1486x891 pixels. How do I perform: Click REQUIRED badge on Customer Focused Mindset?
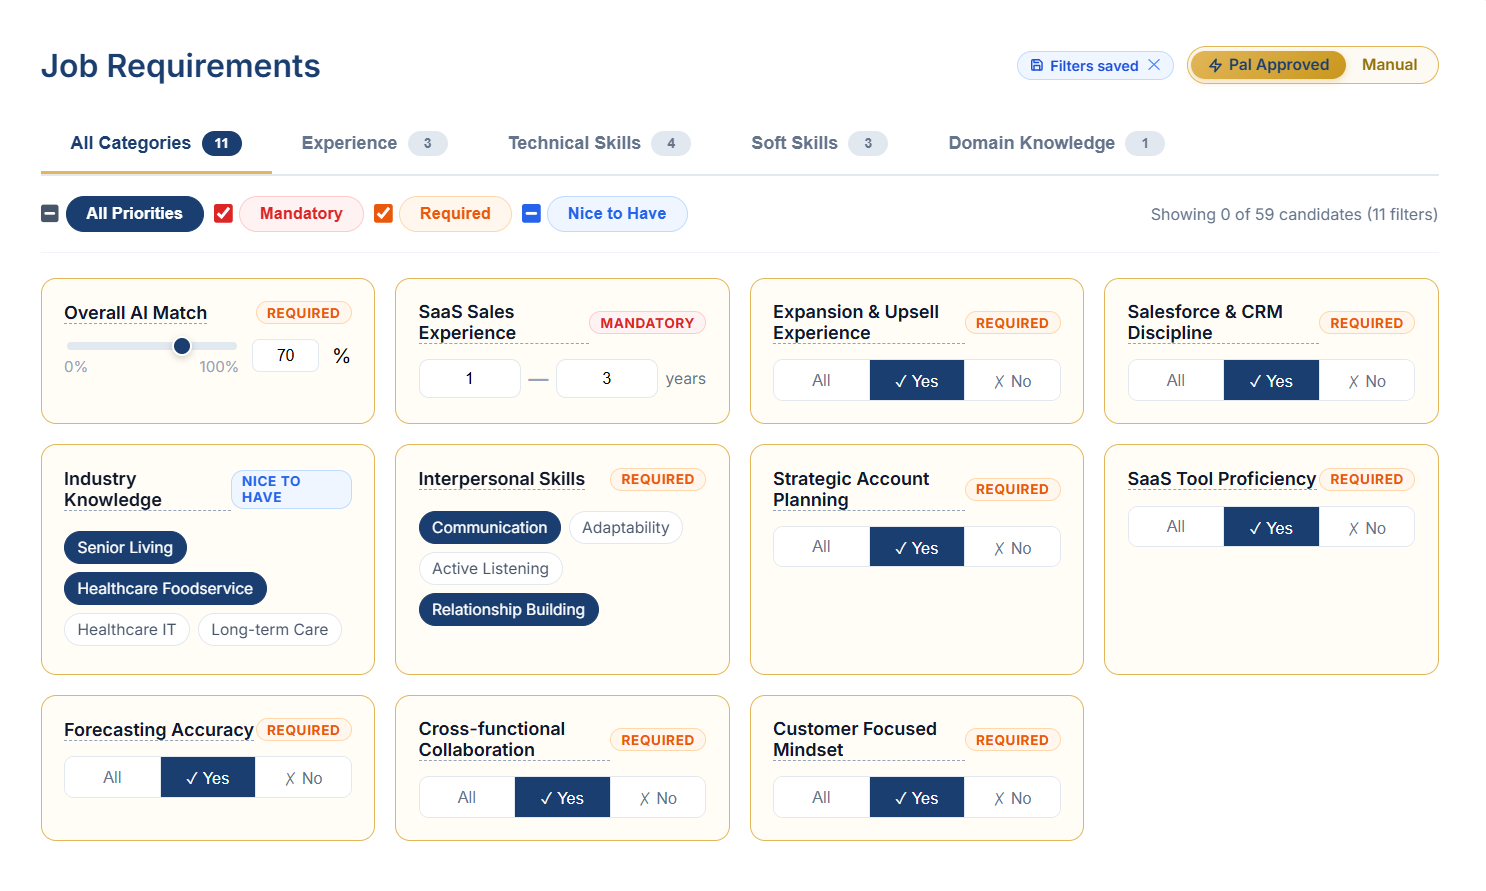1012,740
